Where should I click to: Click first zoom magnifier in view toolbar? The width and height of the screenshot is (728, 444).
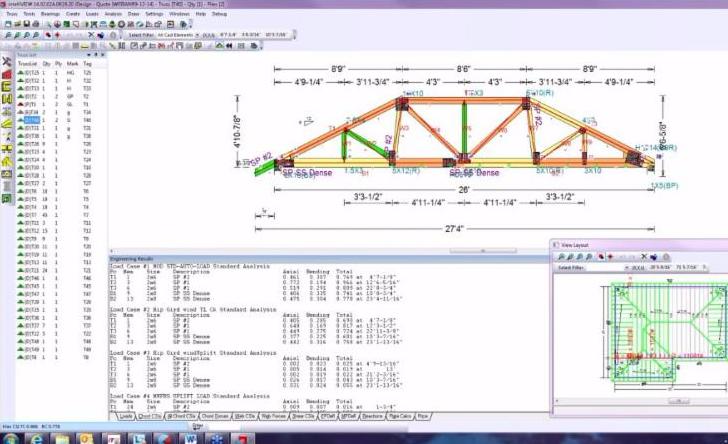coord(7,35)
